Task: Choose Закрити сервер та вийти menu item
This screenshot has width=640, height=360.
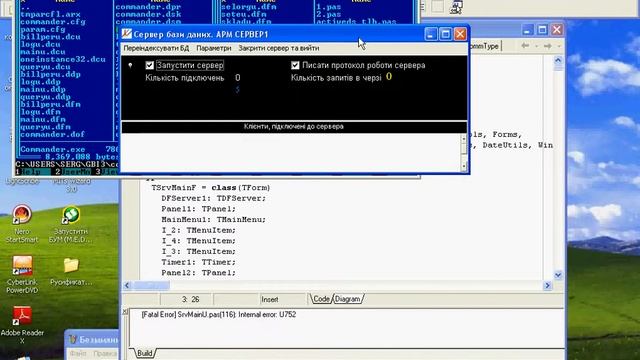Action: coord(279,48)
